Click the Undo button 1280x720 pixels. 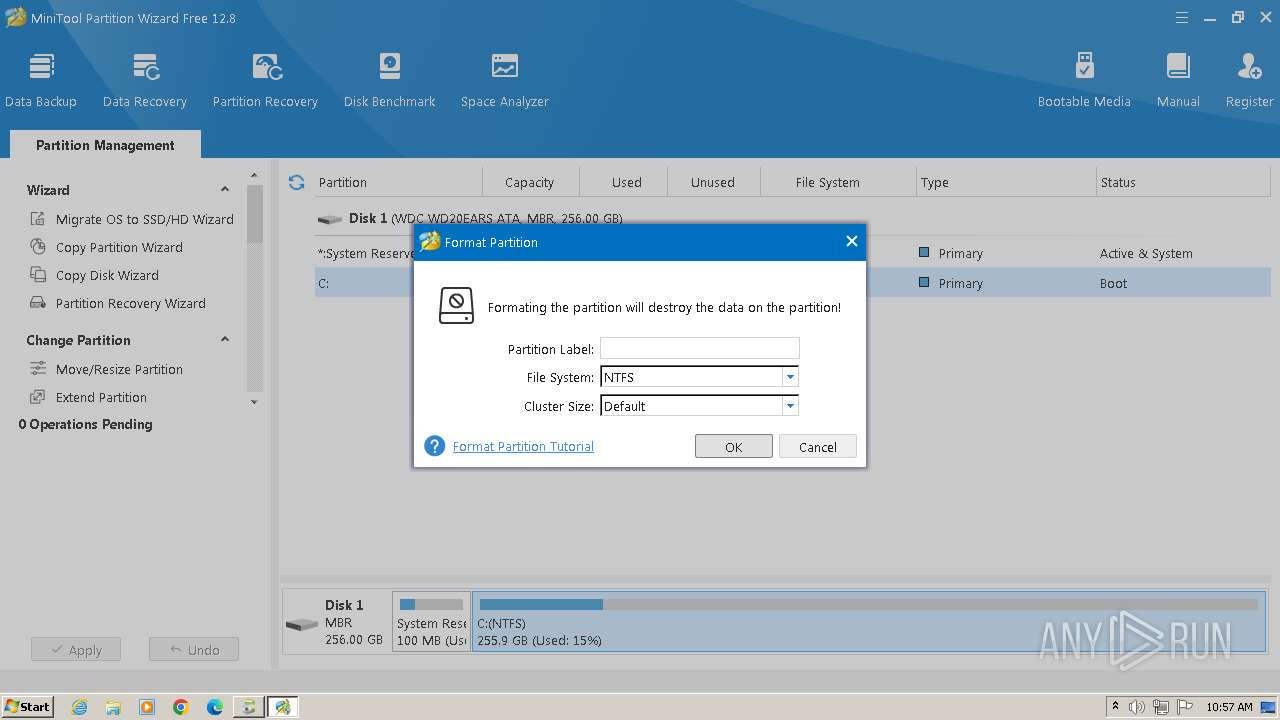(x=194, y=650)
